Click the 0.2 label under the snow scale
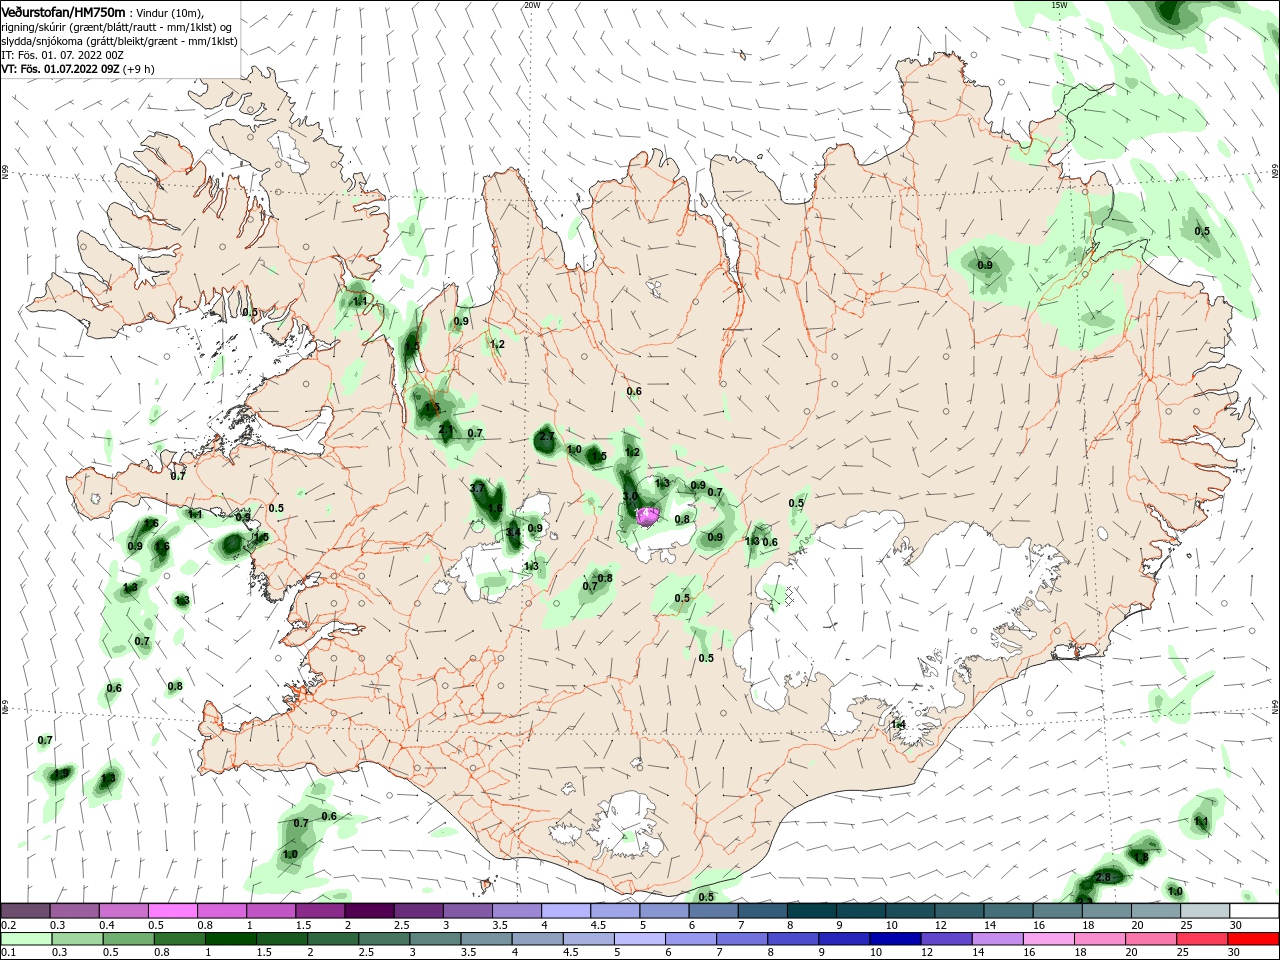The height and width of the screenshot is (960, 1280). [8, 925]
